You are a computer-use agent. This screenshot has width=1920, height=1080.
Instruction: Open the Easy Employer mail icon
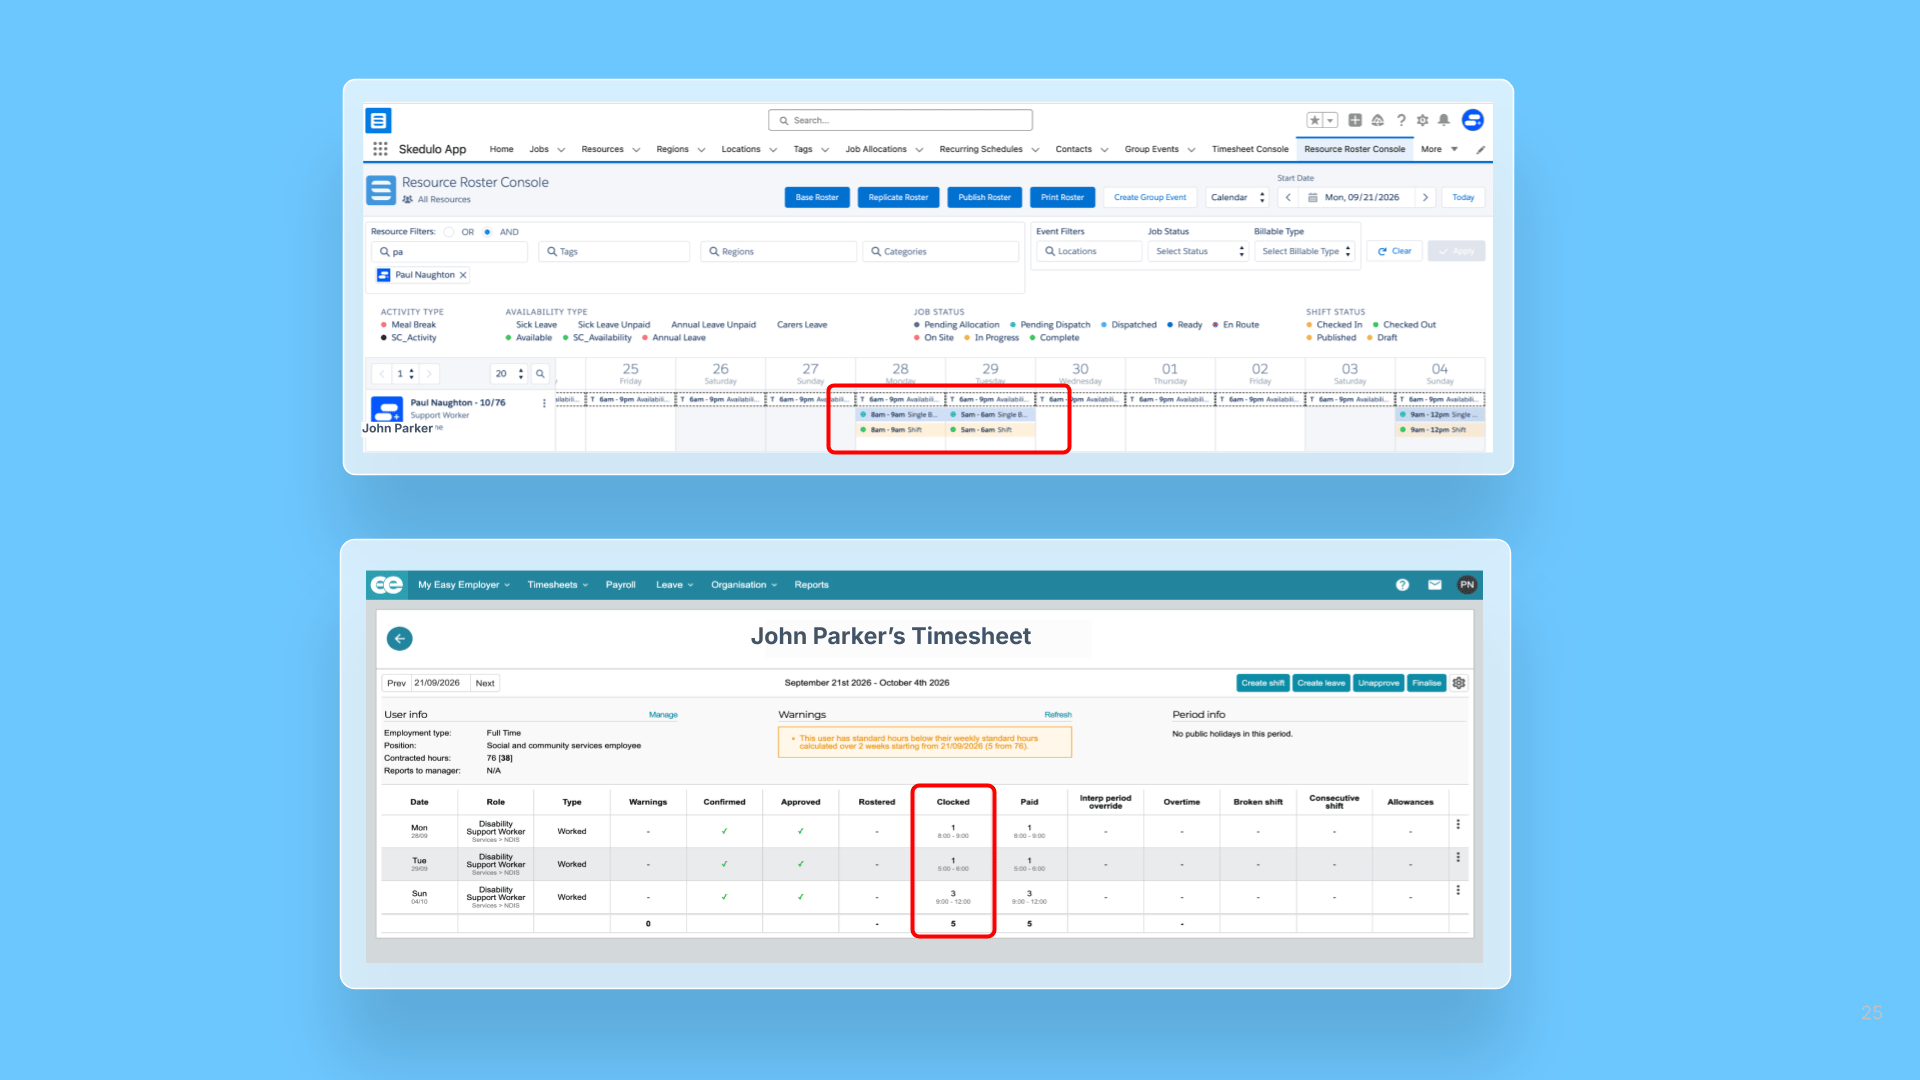pos(1434,585)
